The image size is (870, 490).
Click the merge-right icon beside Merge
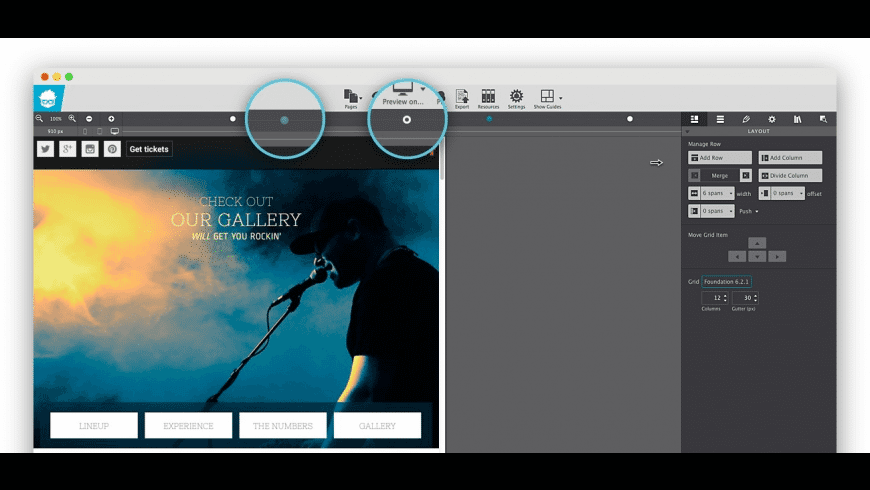click(746, 175)
